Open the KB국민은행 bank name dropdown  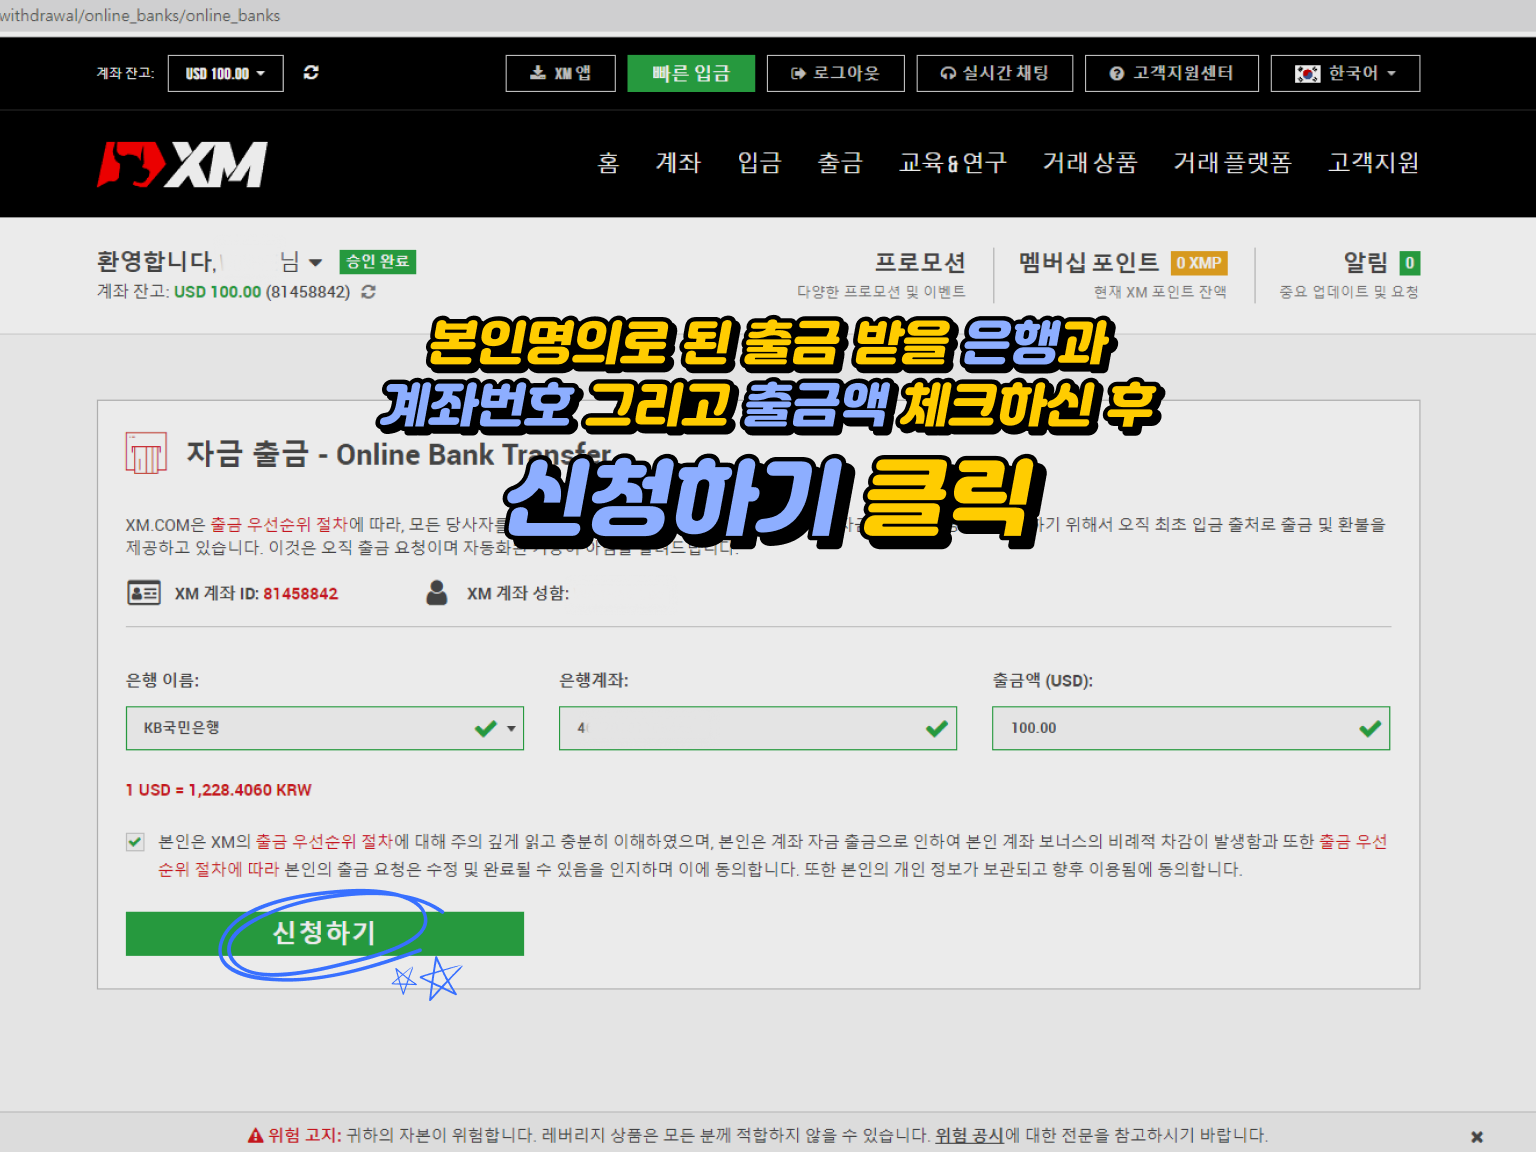click(509, 728)
